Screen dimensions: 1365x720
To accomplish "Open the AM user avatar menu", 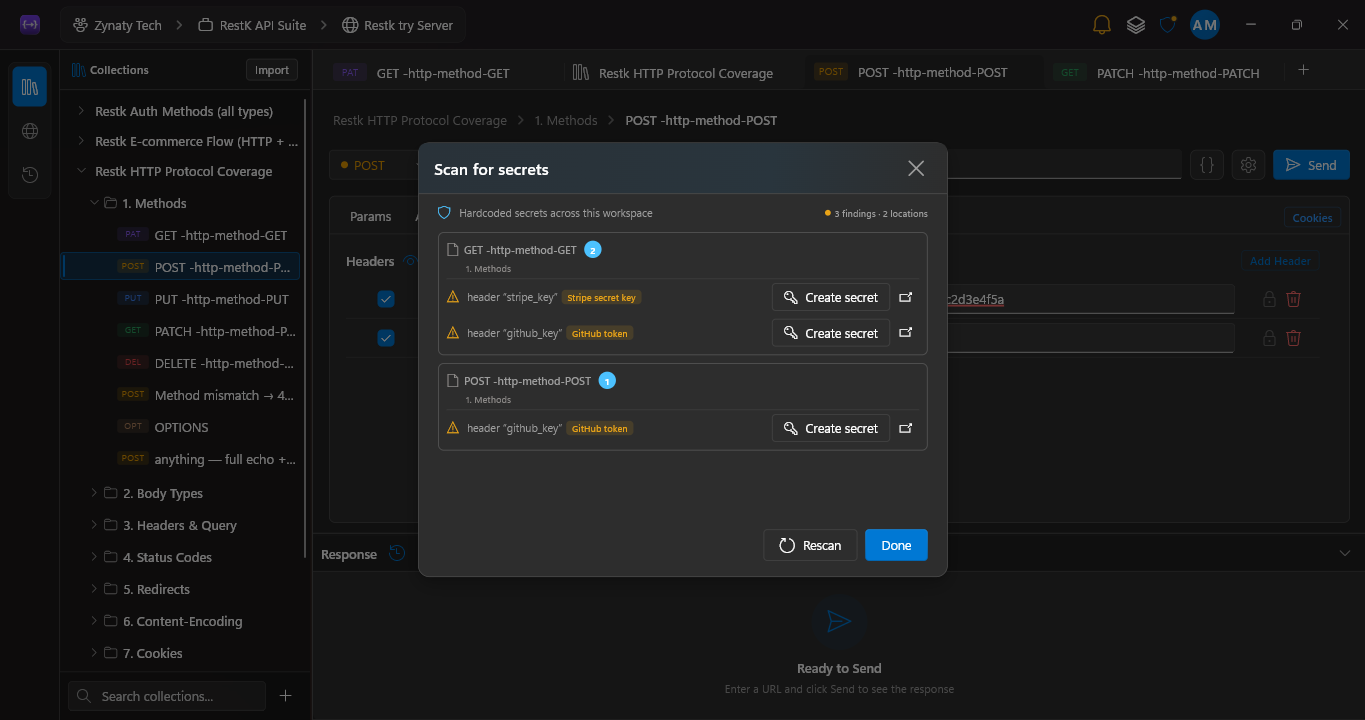I will tap(1205, 25).
